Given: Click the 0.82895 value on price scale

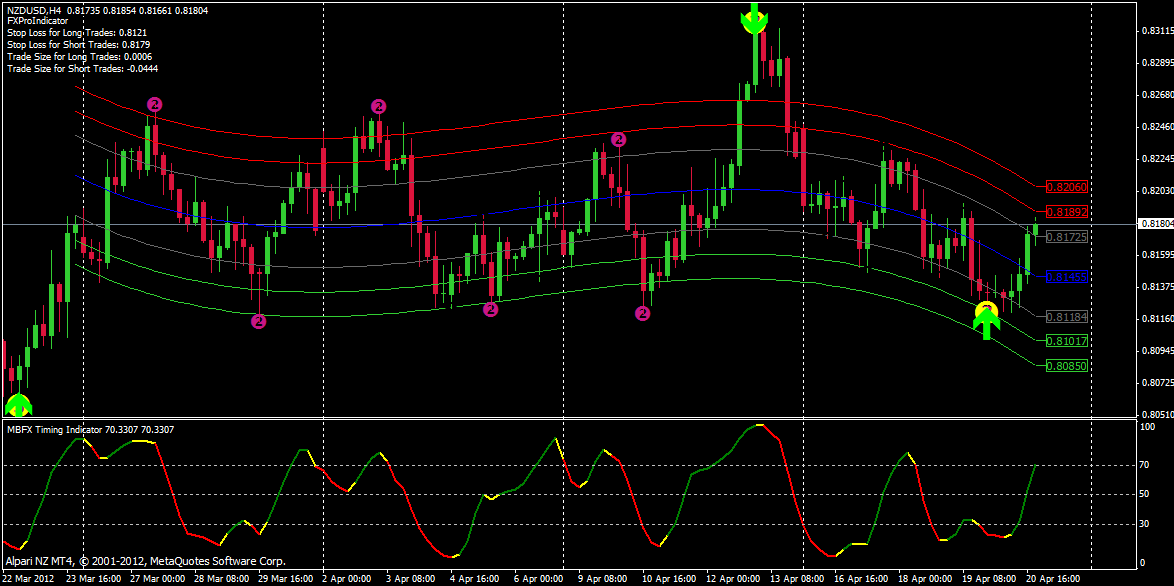Looking at the screenshot, I should (1156, 63).
